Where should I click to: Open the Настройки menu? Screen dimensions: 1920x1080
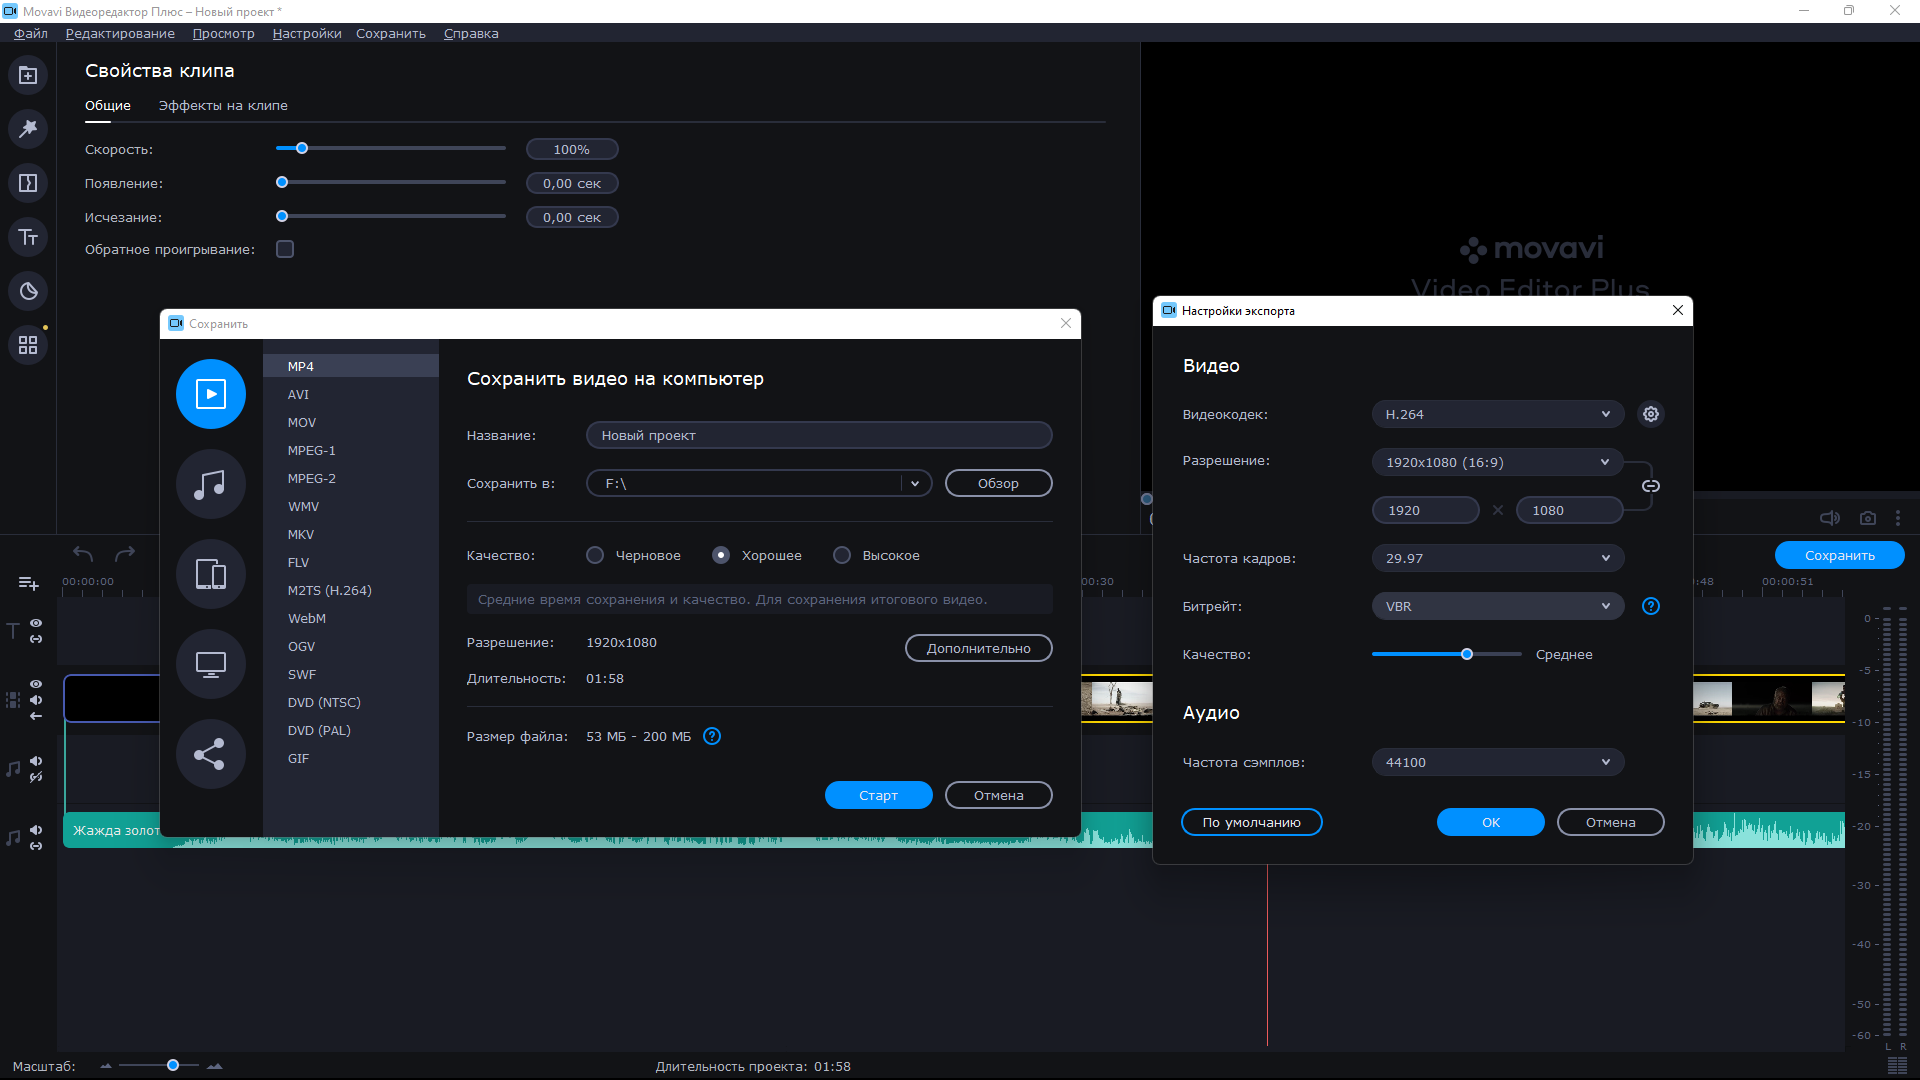(x=306, y=33)
